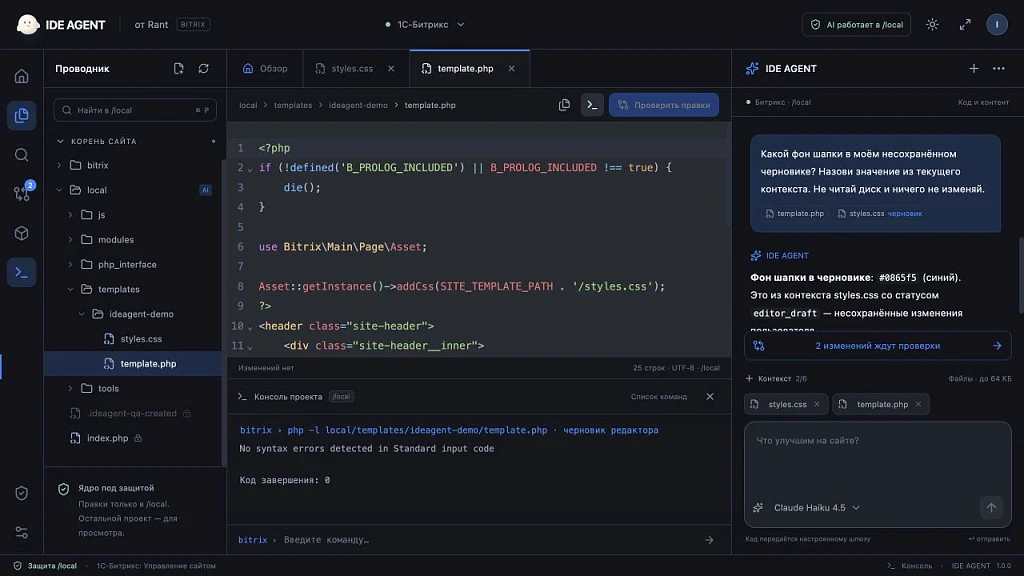Select .ideagent-qa-created in file tree
The height and width of the screenshot is (576, 1024).
pos(133,413)
